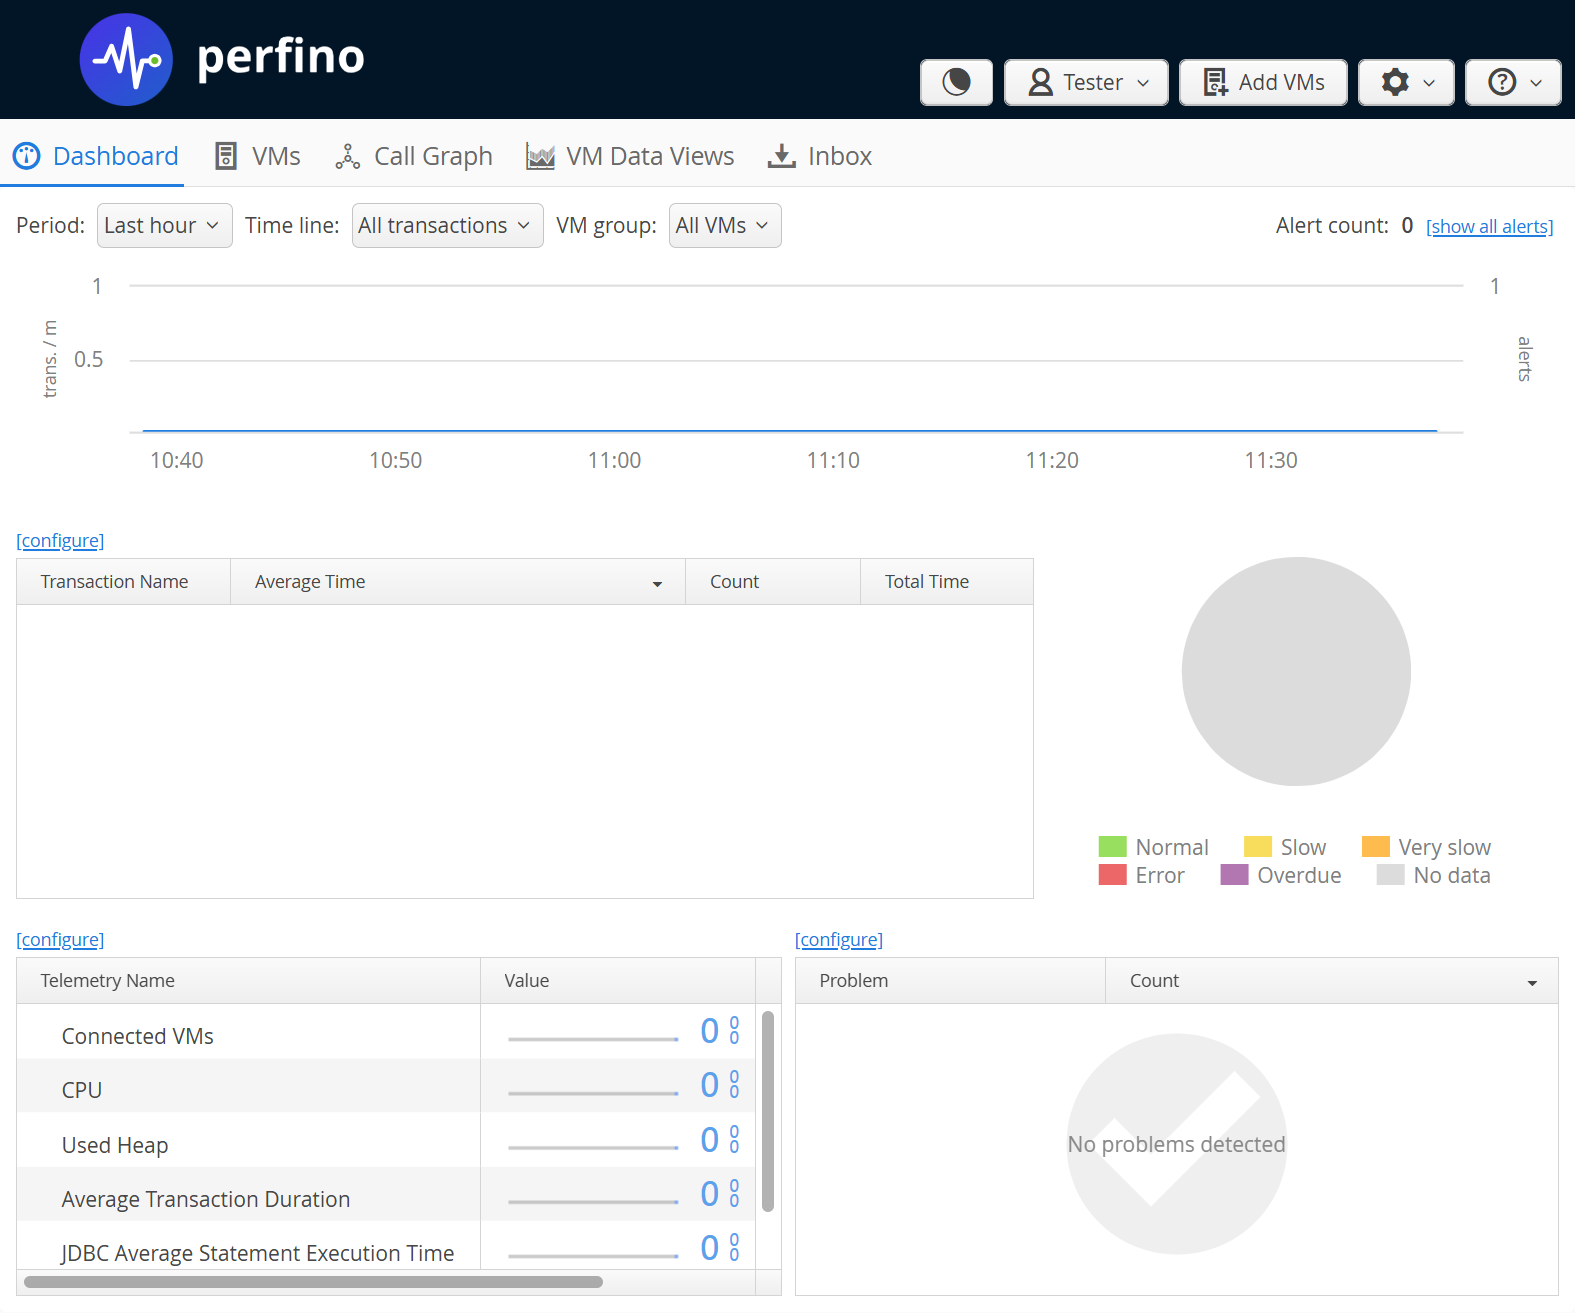Viewport: 1575px width, 1313px height.
Task: Click the Dashboard gauge icon
Action: [x=27, y=156]
